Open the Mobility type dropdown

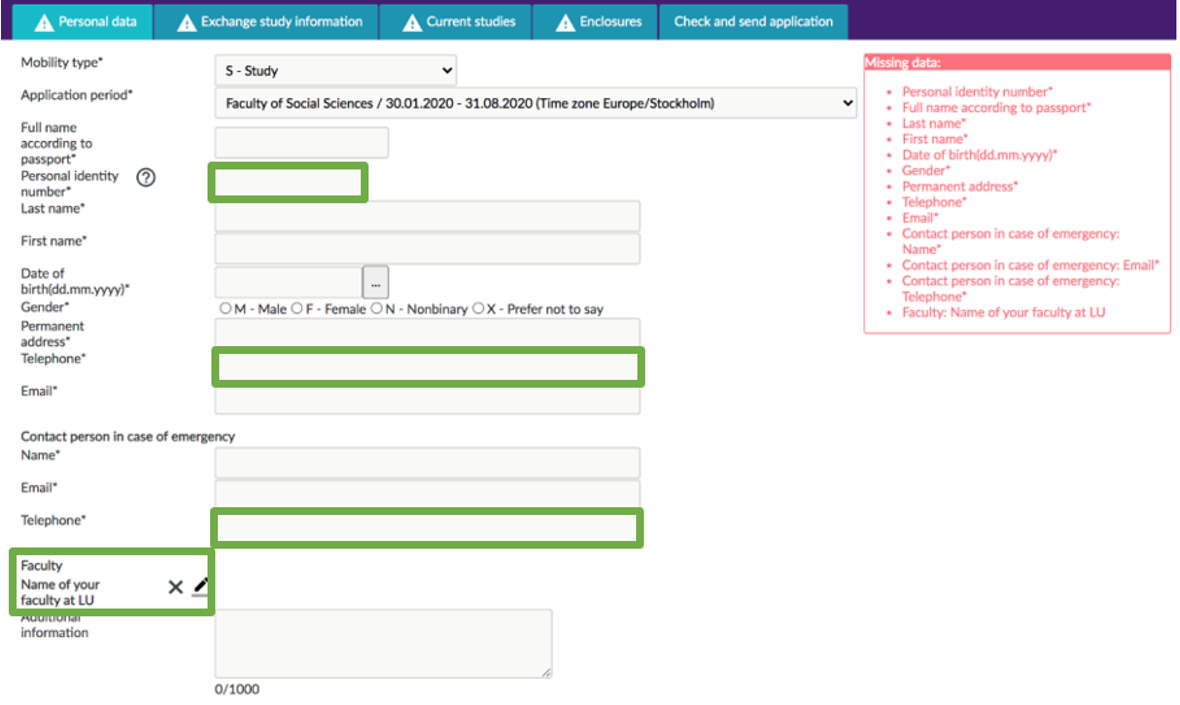(336, 71)
